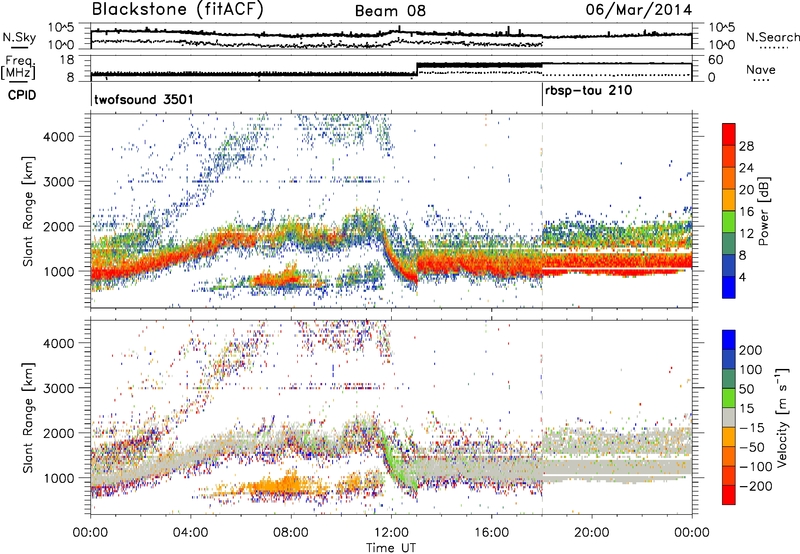Select the "Beam 08" heading
This screenshot has width=800, height=554.
pos(390,11)
